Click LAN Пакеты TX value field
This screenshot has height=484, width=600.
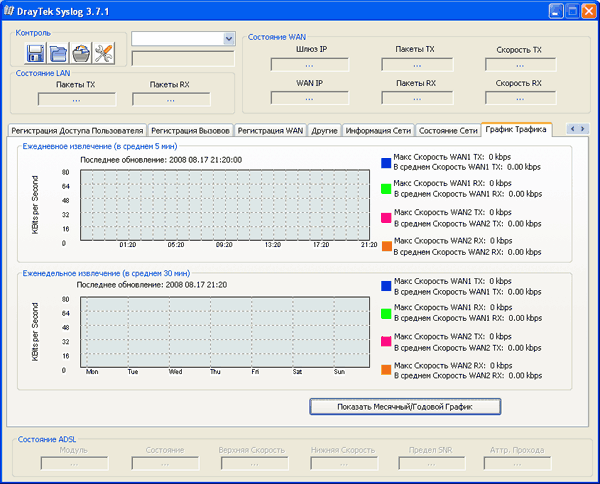tap(77, 99)
